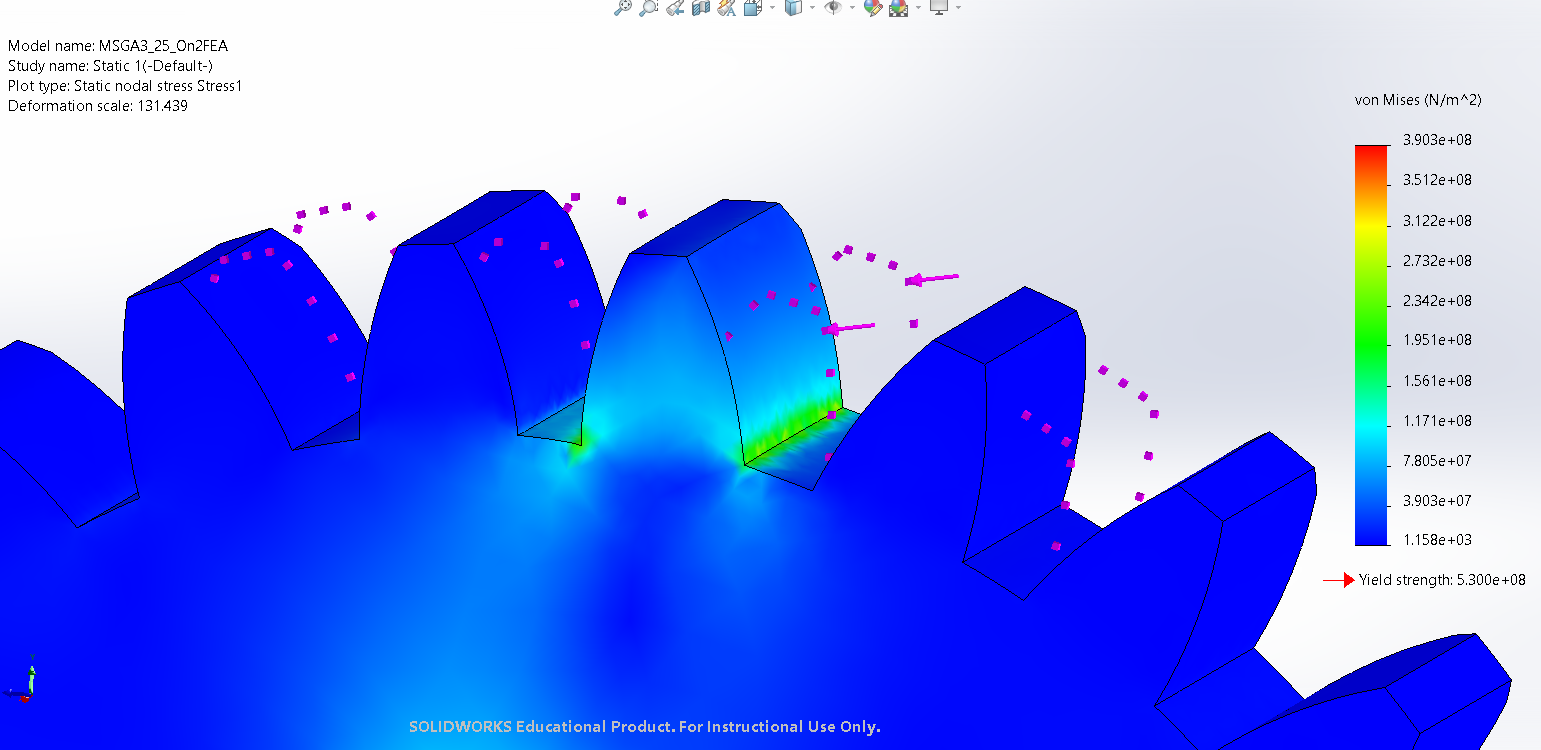Click the View Settings monitor icon

click(939, 6)
